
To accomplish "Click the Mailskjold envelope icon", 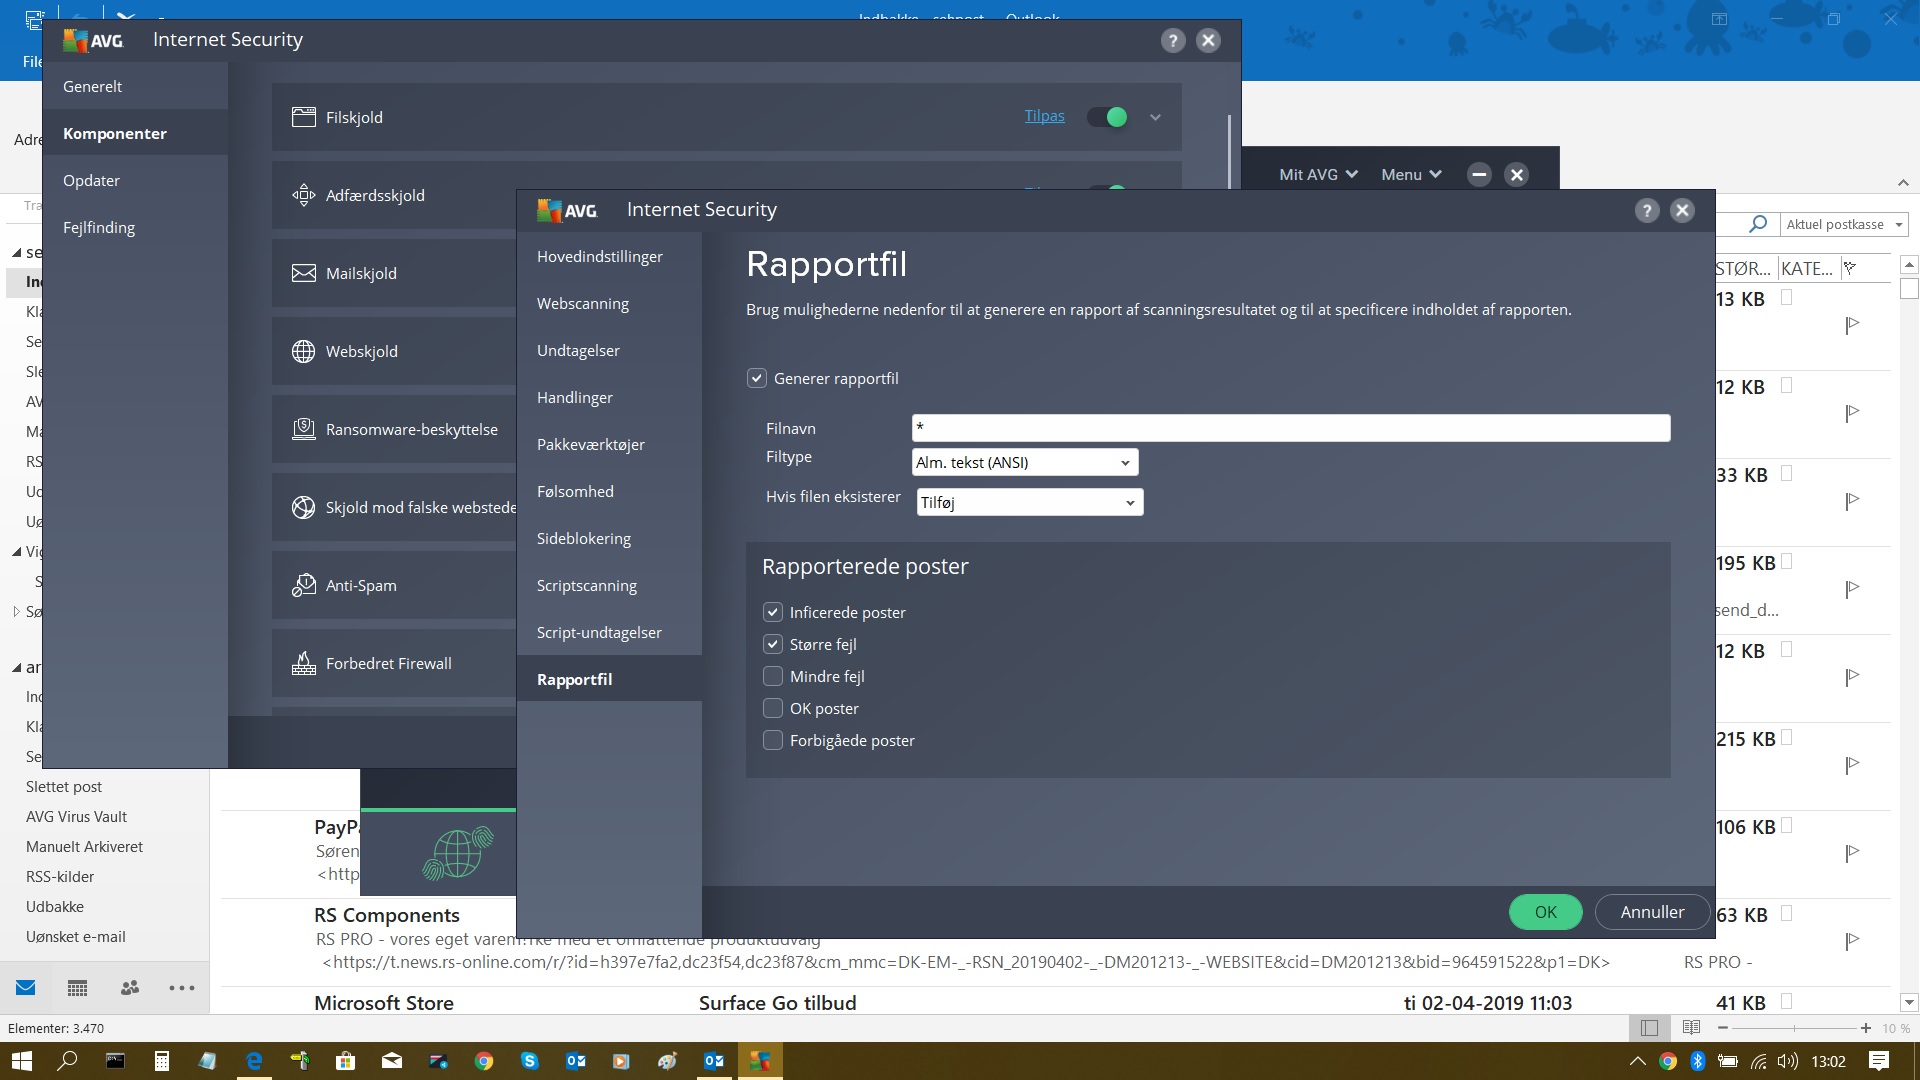I will (305, 273).
